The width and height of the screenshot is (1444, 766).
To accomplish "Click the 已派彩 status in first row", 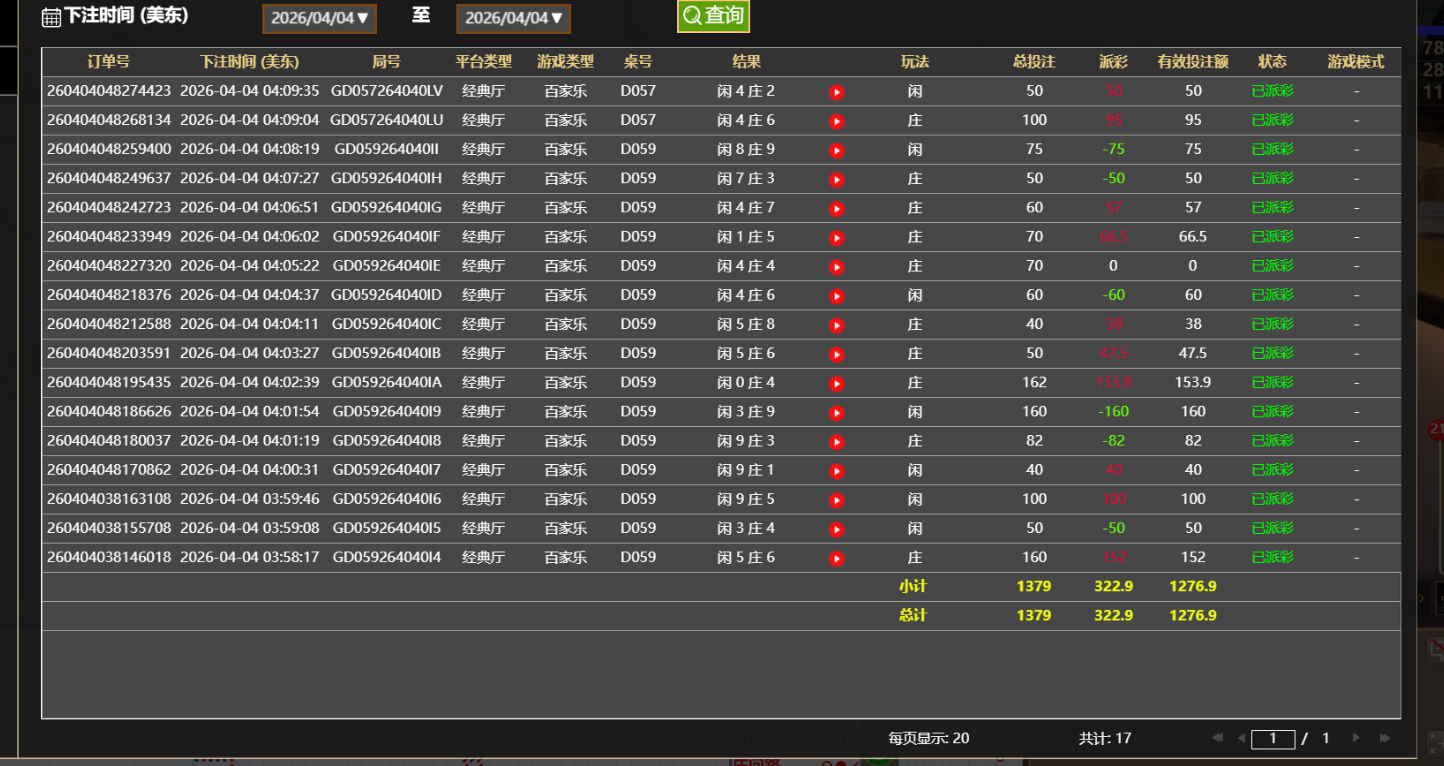I will click(1272, 91).
